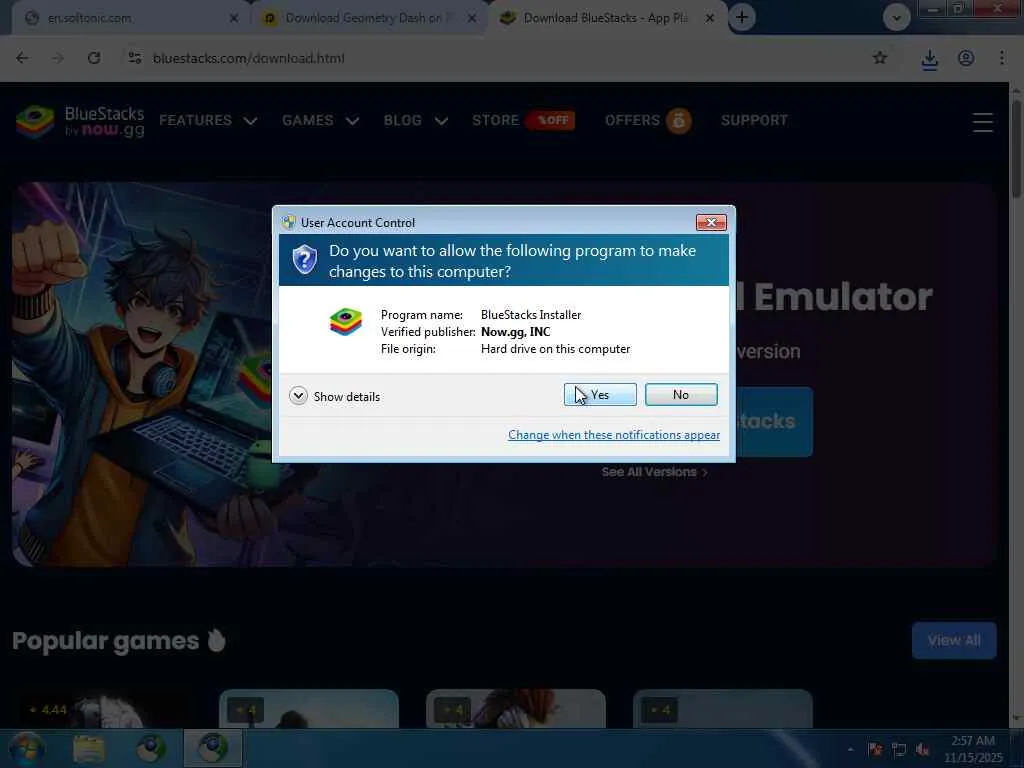The width and height of the screenshot is (1024, 768).
Task: Open the site hamburger menu
Action: [x=983, y=122]
